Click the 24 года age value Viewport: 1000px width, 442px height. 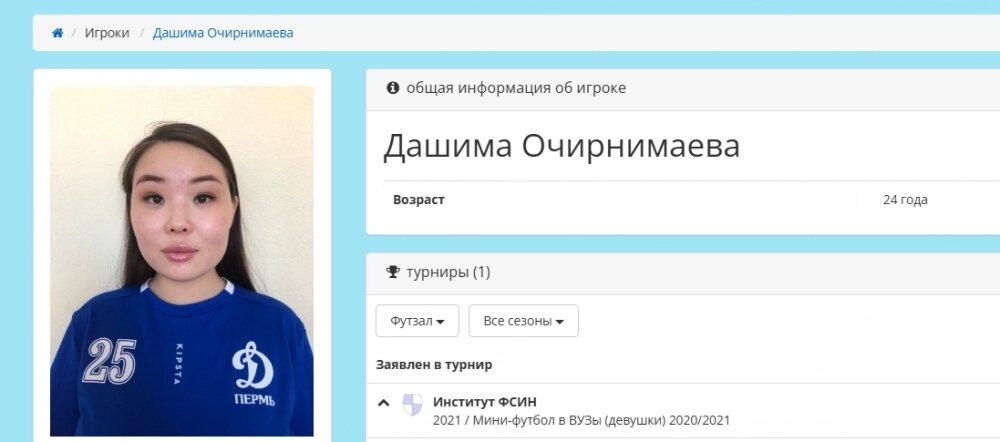tap(905, 200)
